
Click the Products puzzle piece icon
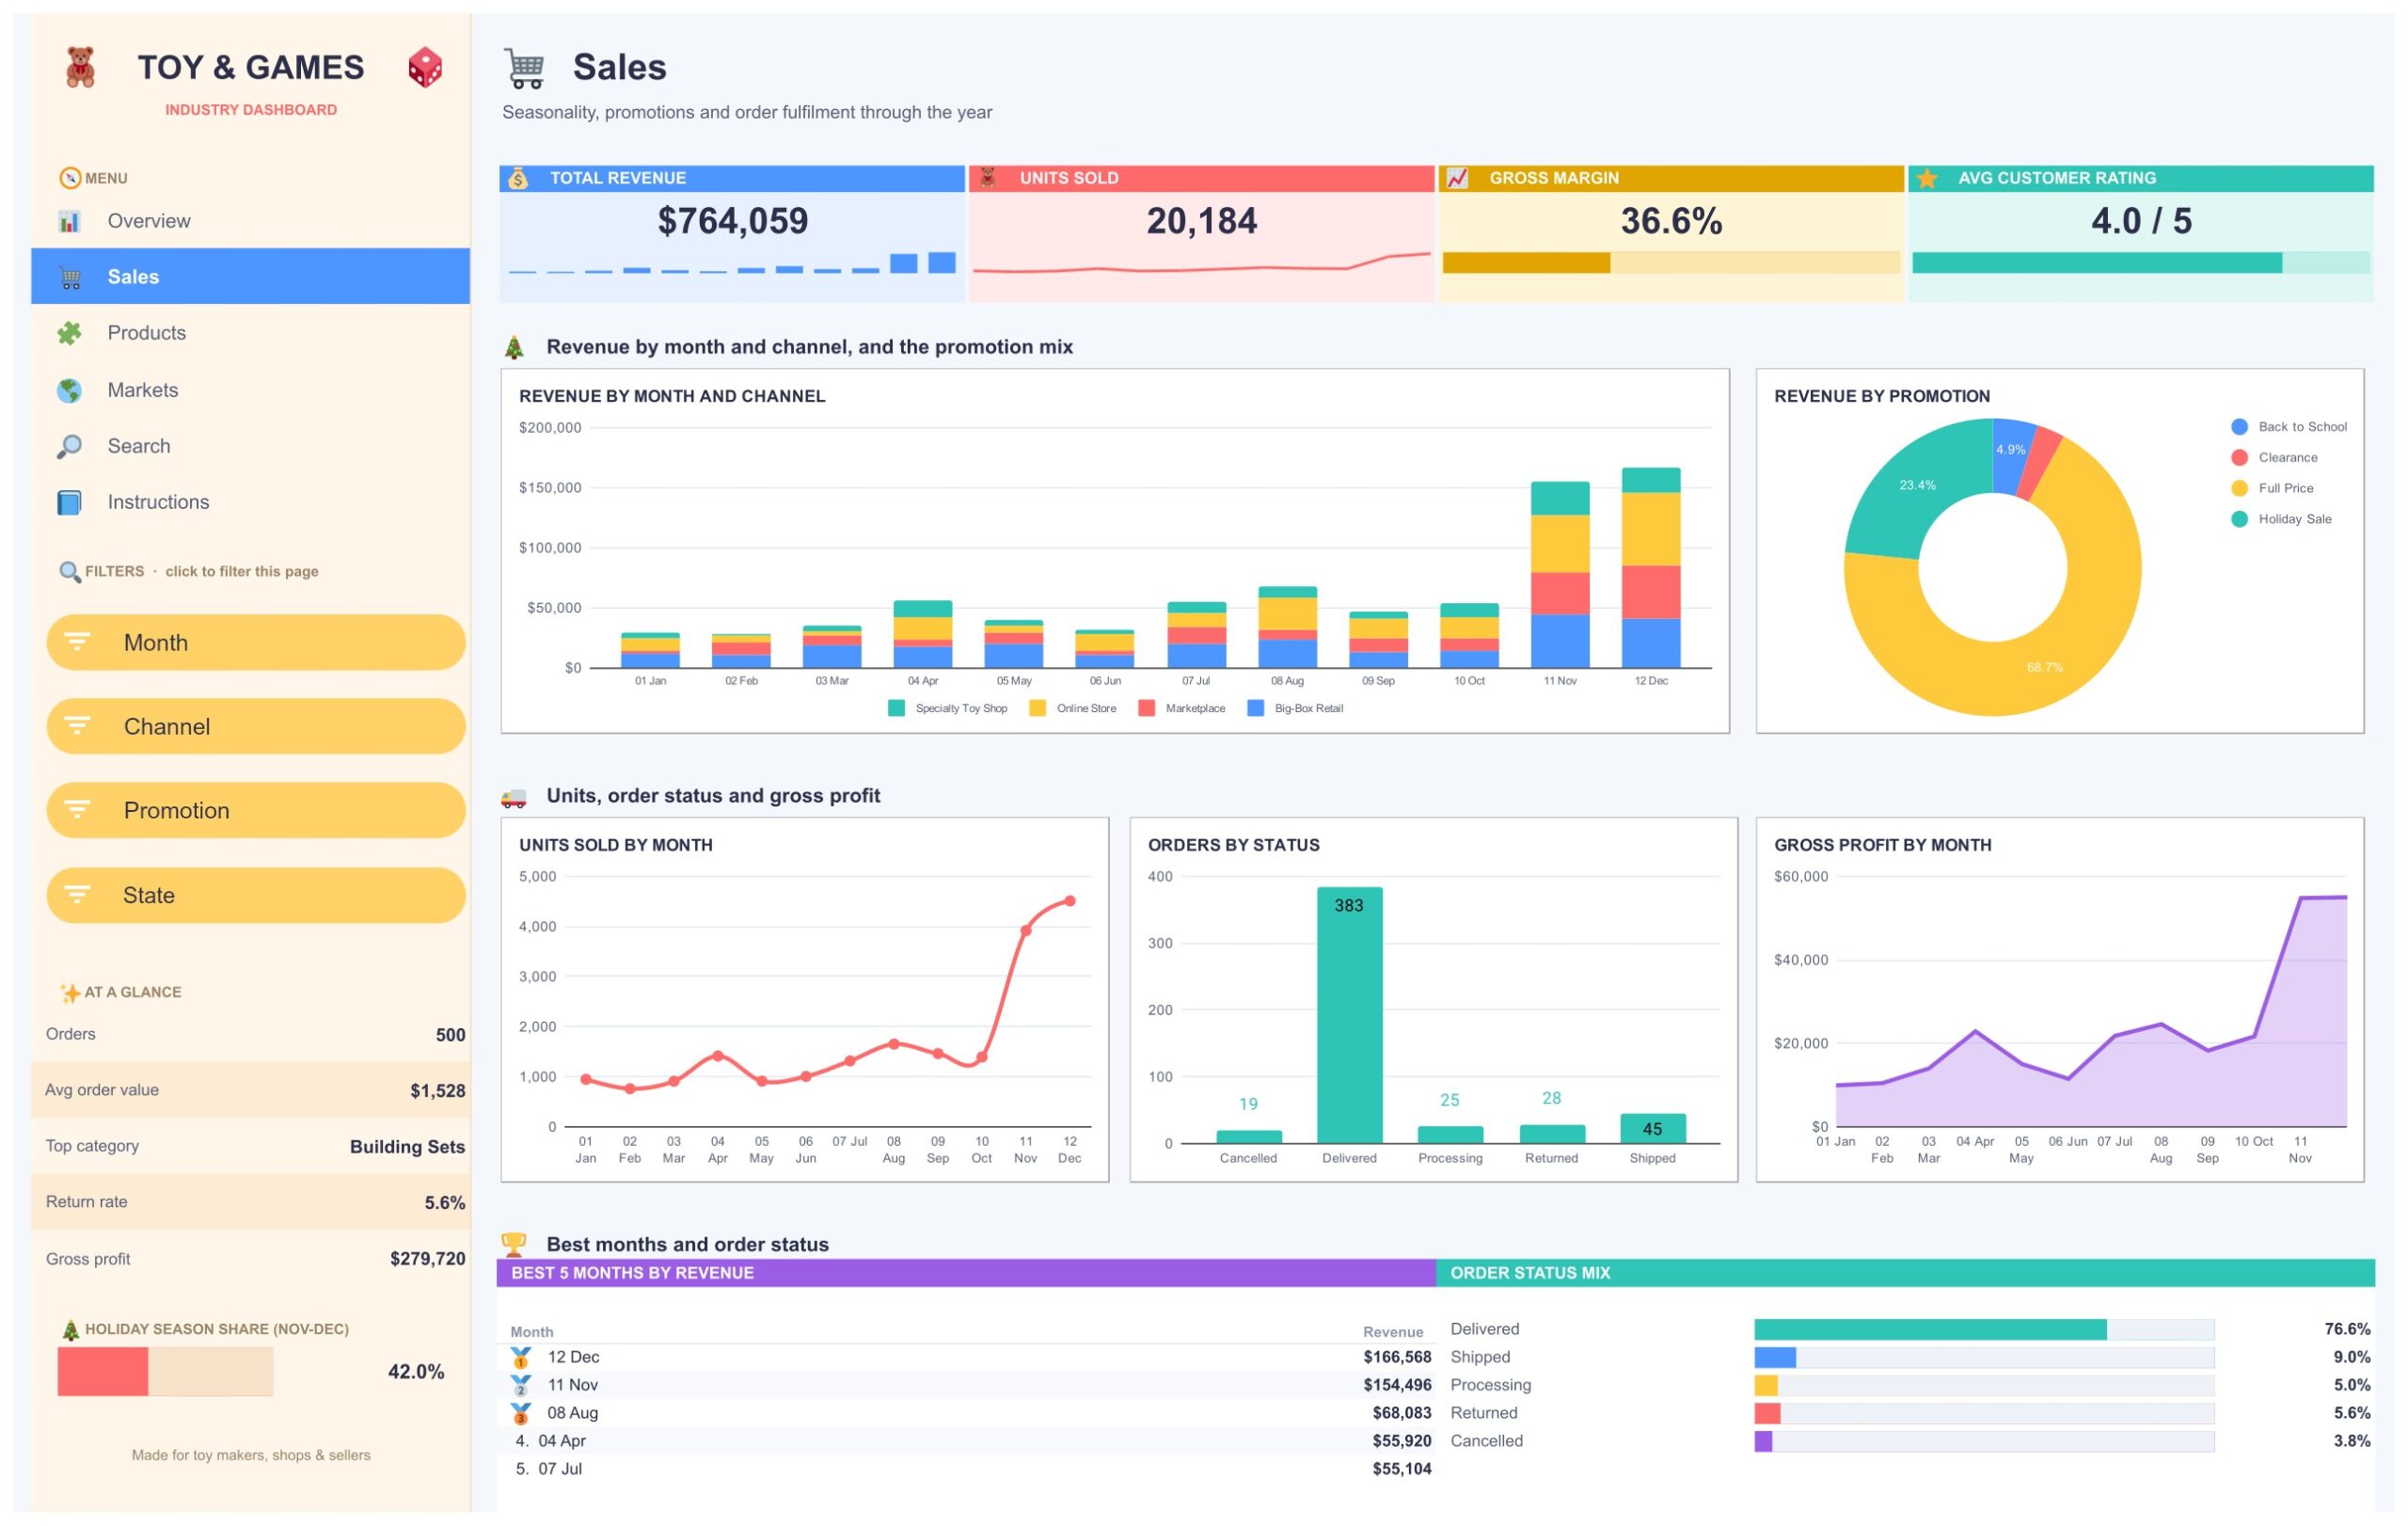69,333
